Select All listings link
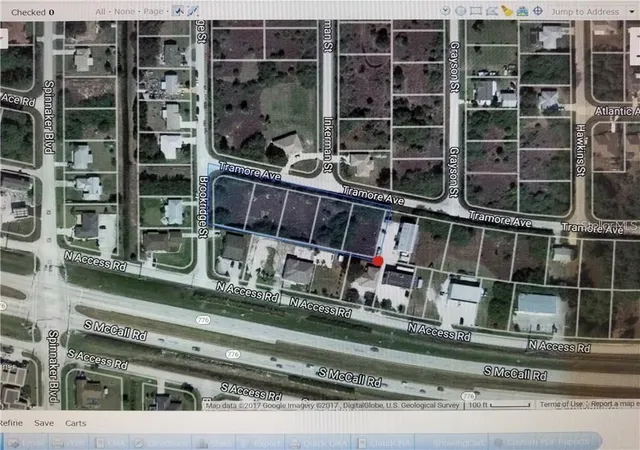640x450 pixels. pos(100,11)
